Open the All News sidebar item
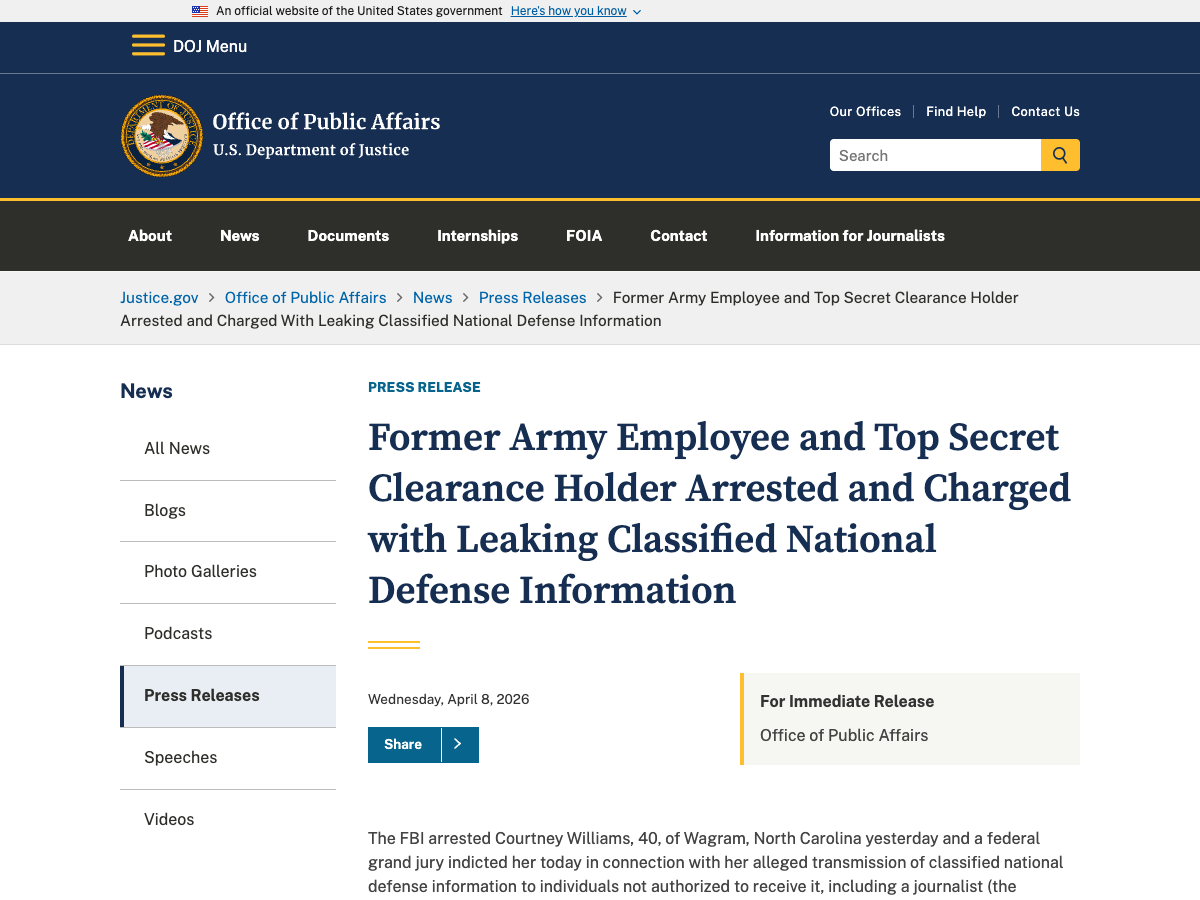Screen dimensions: 1200x900 (x=177, y=448)
